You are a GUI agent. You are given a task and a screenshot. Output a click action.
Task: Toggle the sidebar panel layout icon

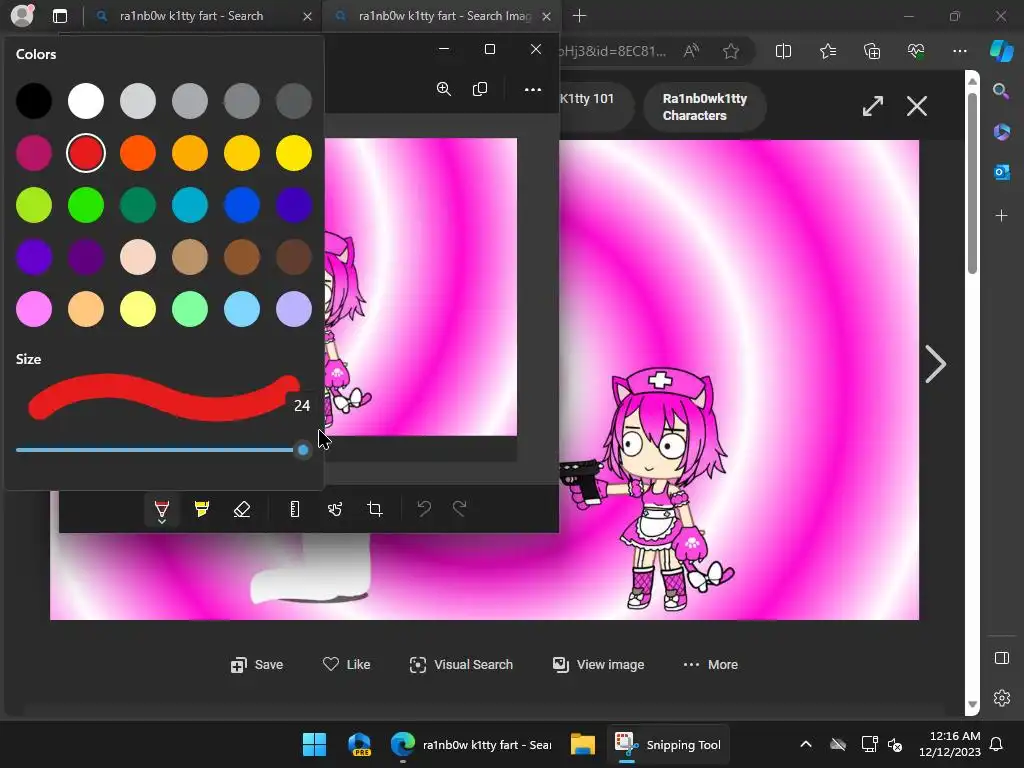tap(1001, 658)
